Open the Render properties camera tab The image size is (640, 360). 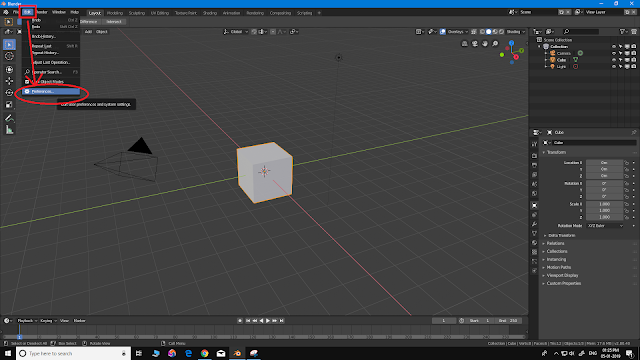pos(534,156)
